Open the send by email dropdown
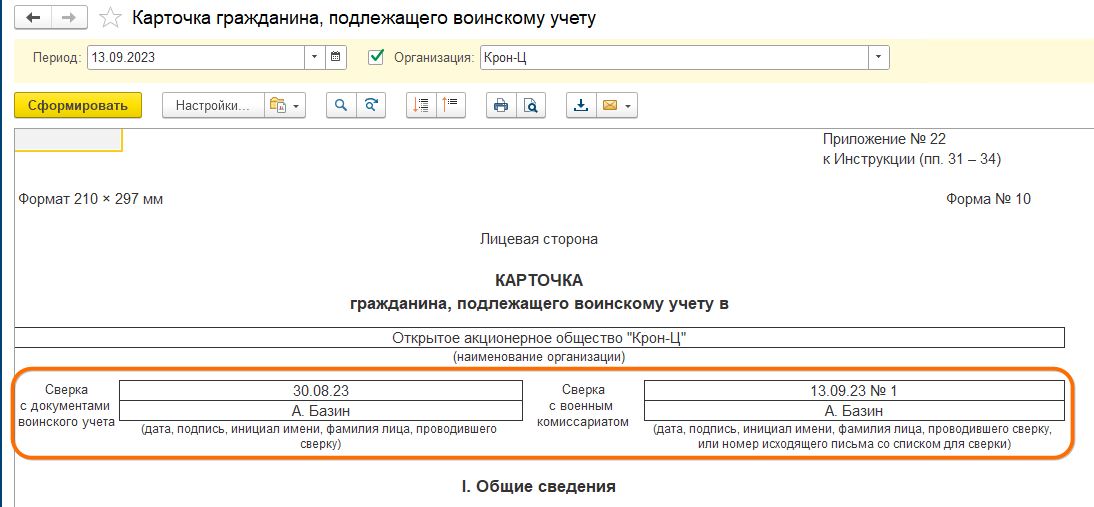The width and height of the screenshot is (1094, 507). [617, 106]
